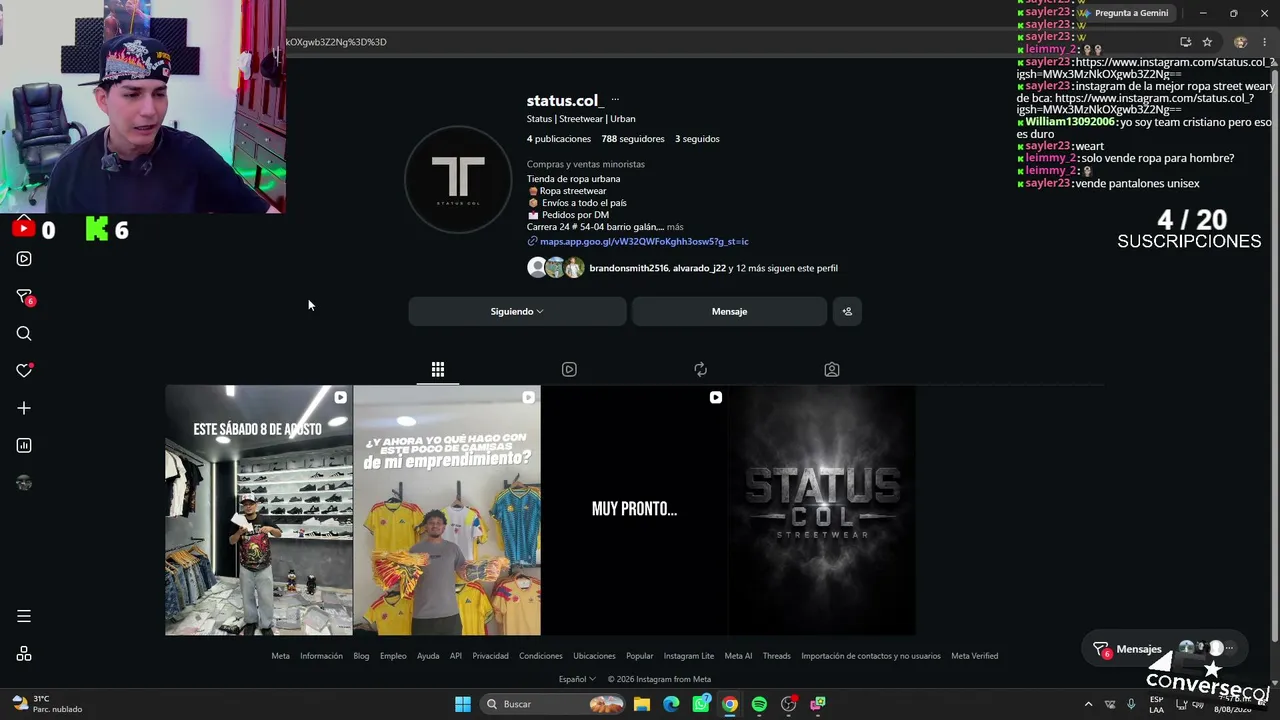Open the 'Muy pronto...' post
The height and width of the screenshot is (720, 1280).
click(634, 510)
